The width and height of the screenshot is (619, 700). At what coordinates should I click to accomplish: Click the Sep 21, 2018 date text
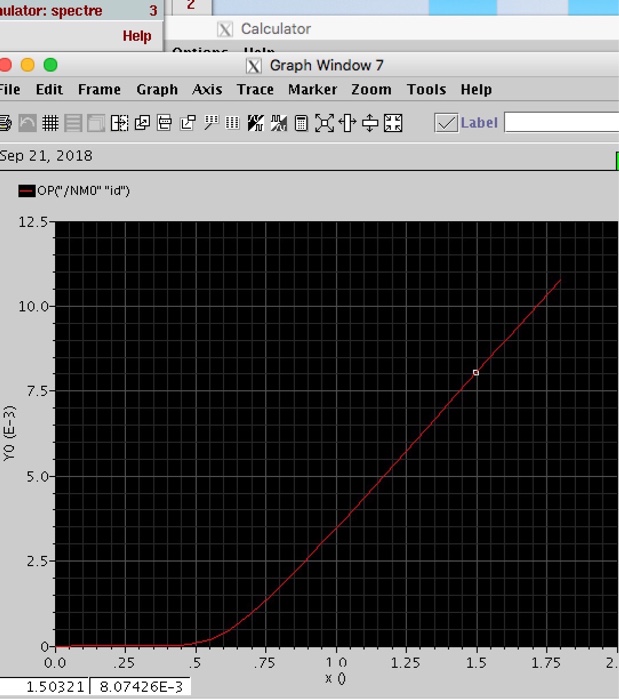(46, 156)
